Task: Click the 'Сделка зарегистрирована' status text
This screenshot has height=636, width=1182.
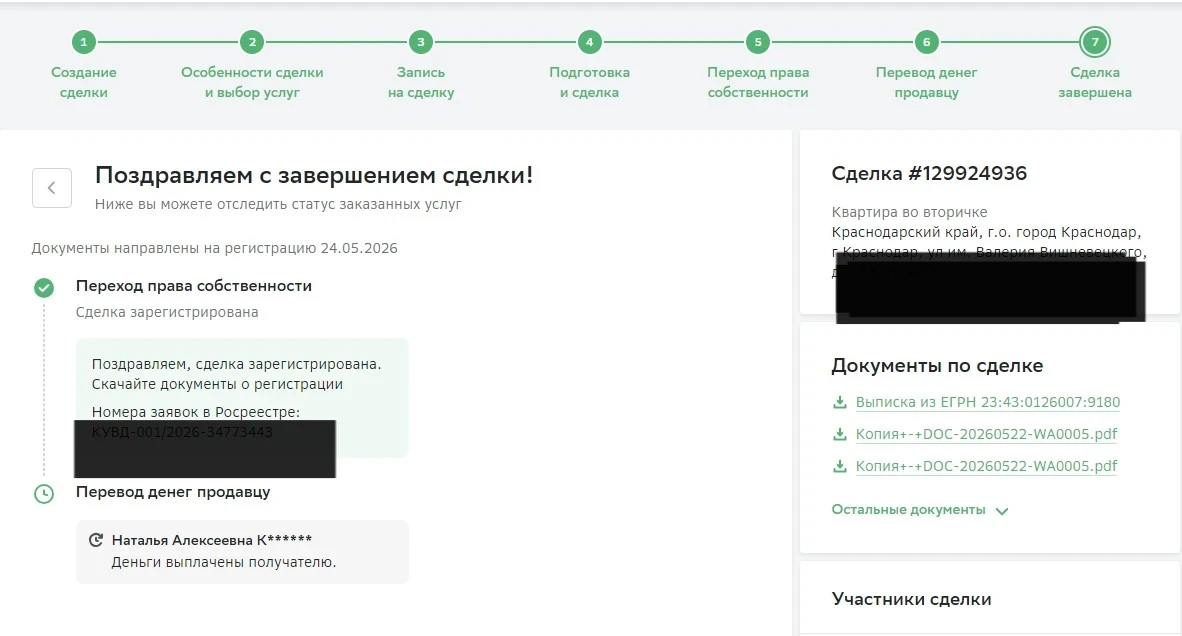Action: click(167, 312)
